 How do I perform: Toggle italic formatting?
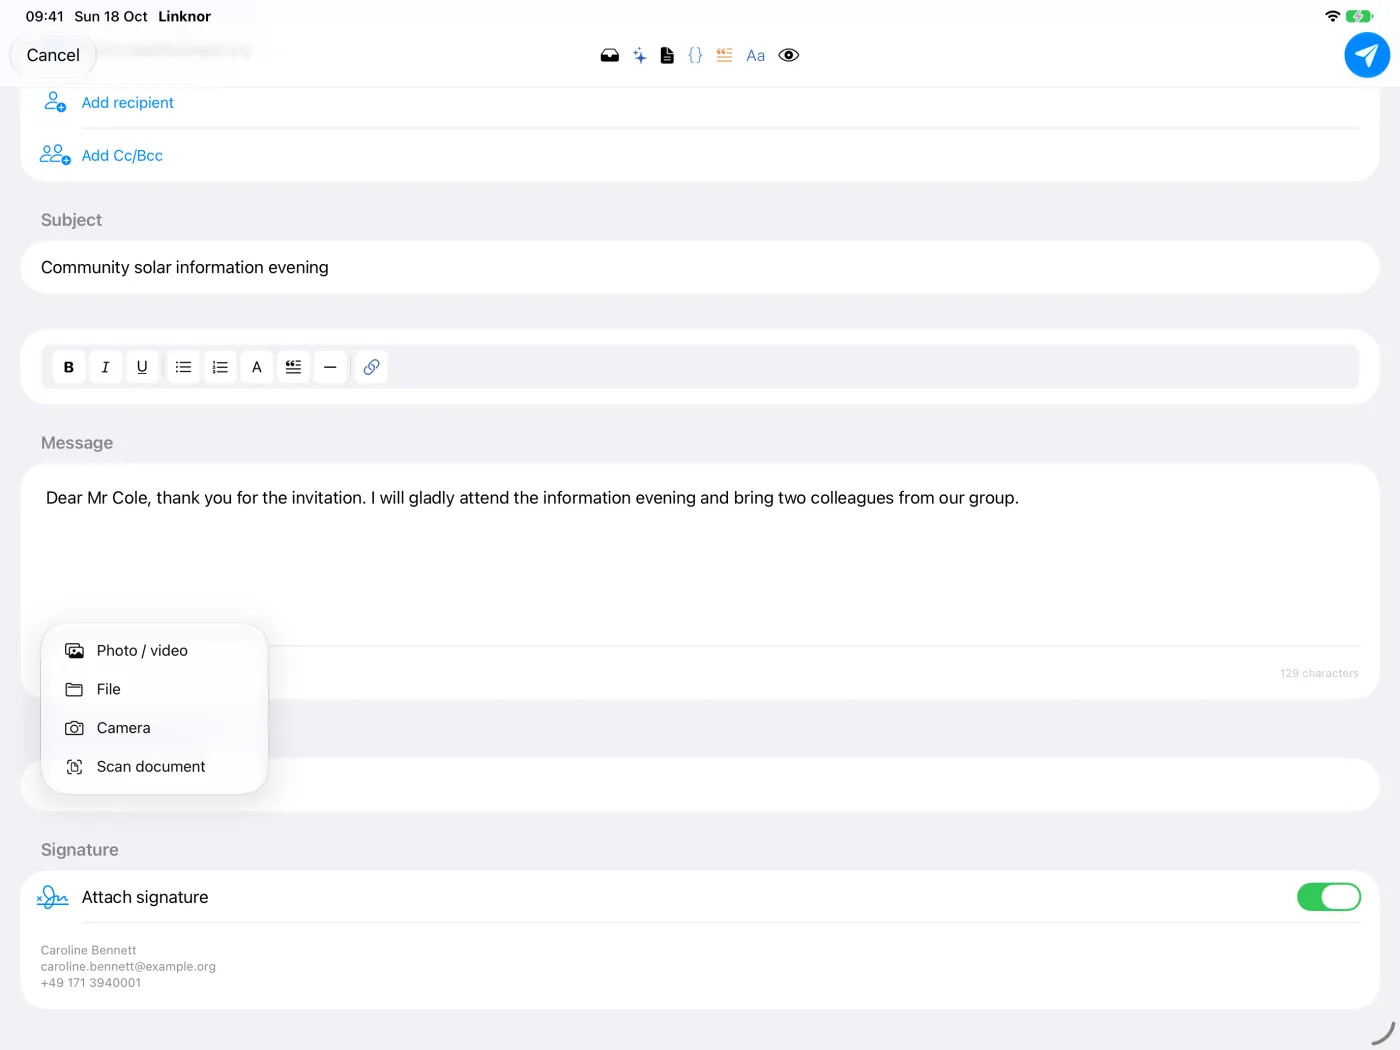(x=105, y=367)
